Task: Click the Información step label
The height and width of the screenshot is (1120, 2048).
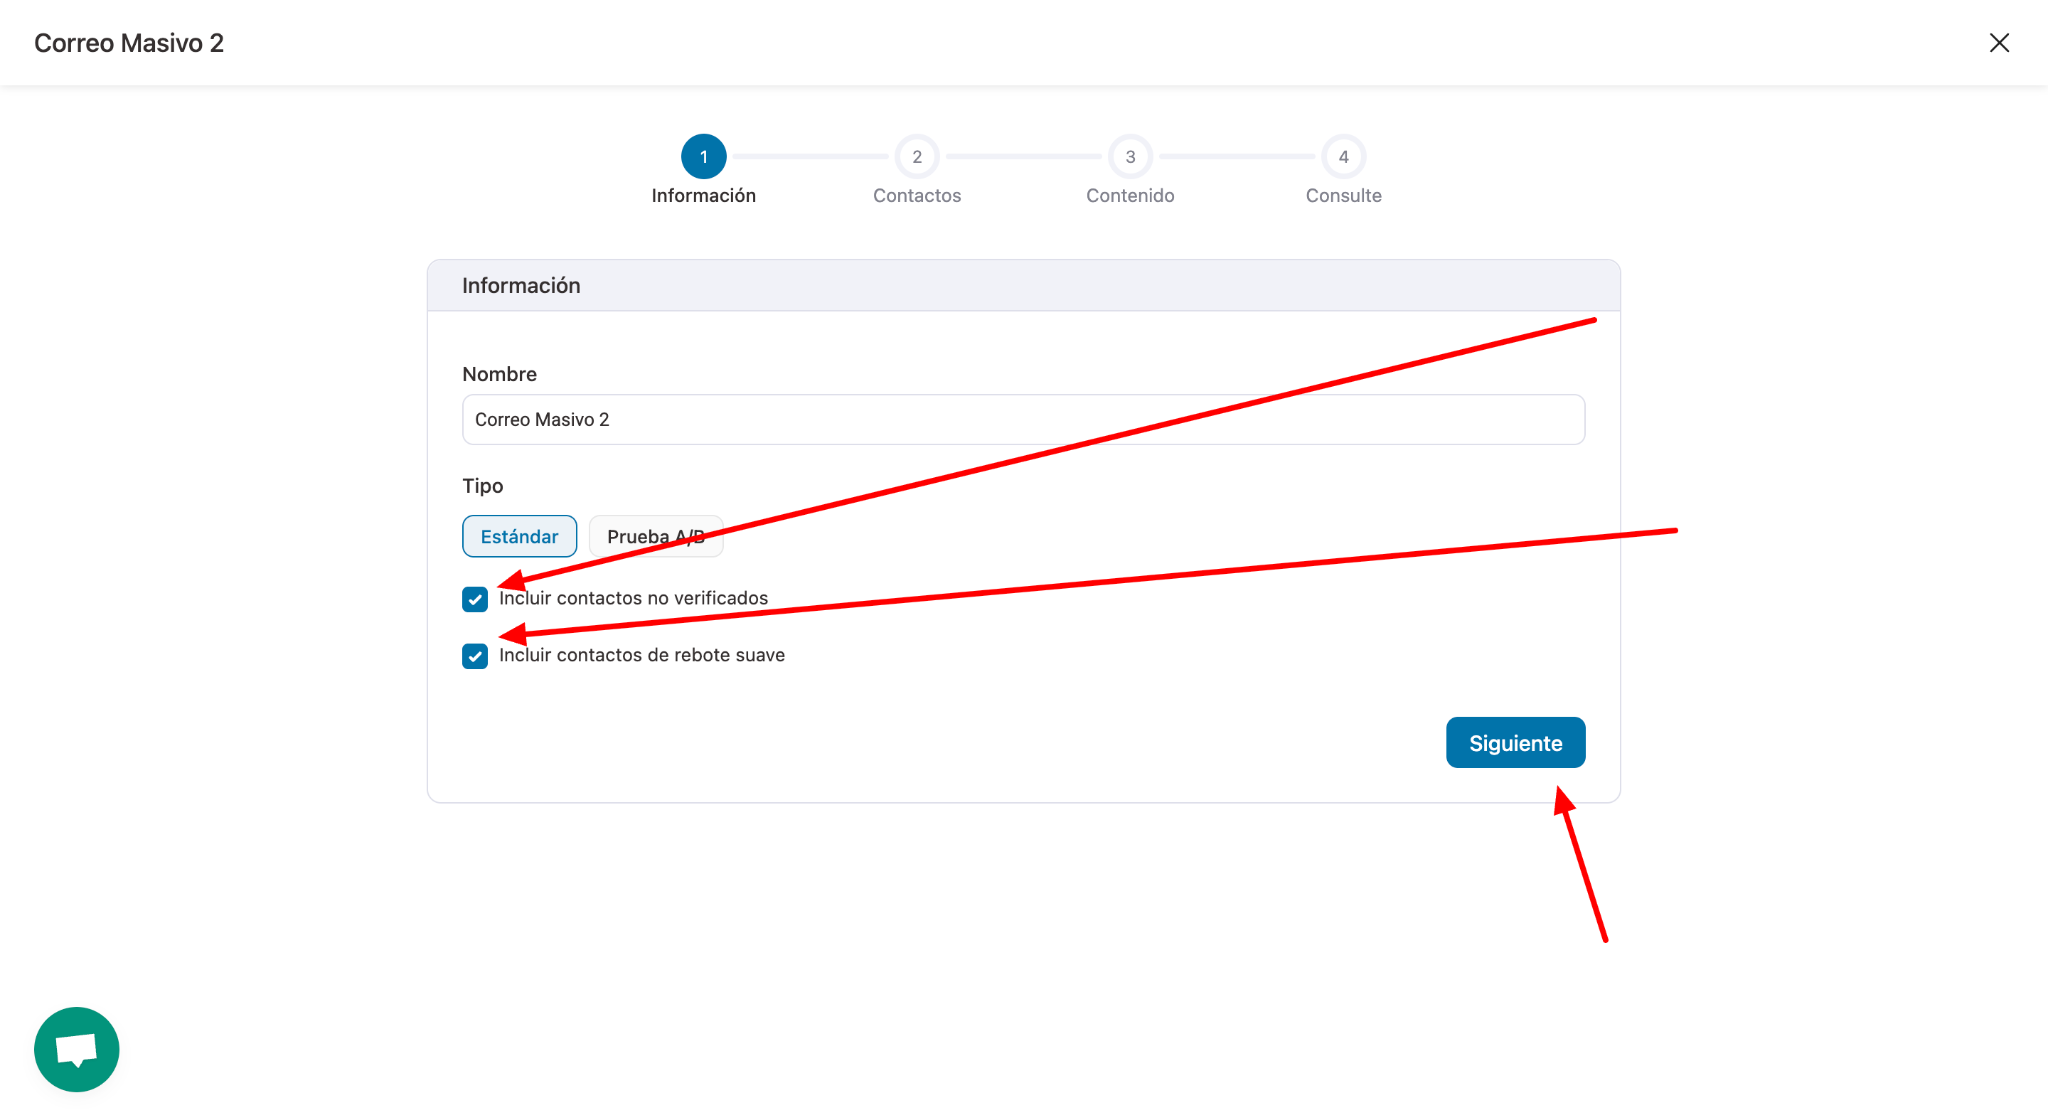Action: [x=703, y=196]
